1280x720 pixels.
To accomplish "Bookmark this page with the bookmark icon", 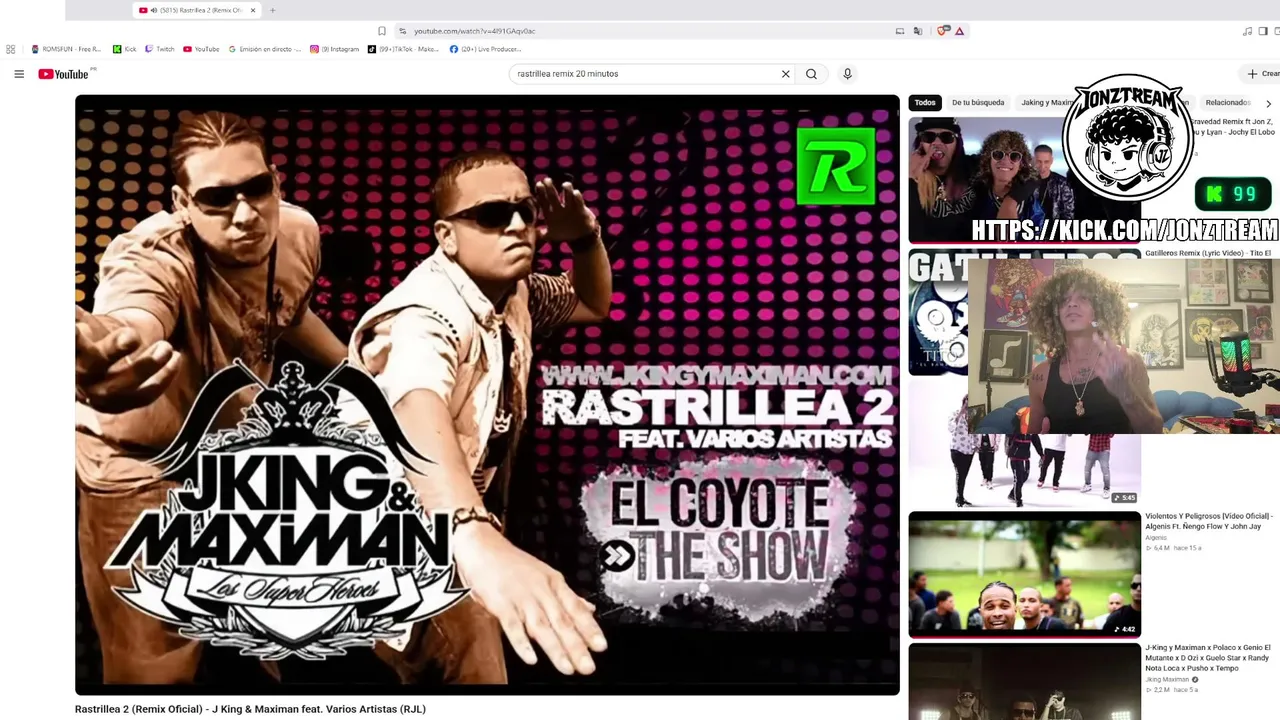I will 381,31.
